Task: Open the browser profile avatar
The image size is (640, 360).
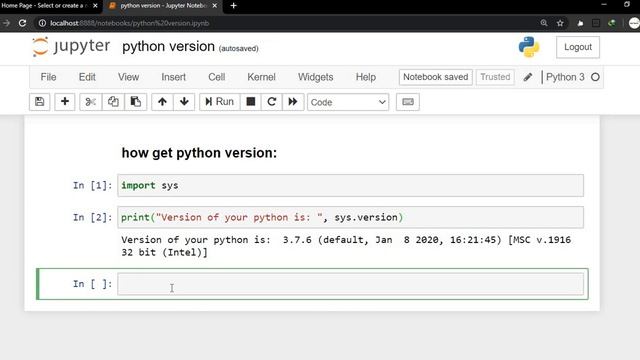Action: coord(634,23)
